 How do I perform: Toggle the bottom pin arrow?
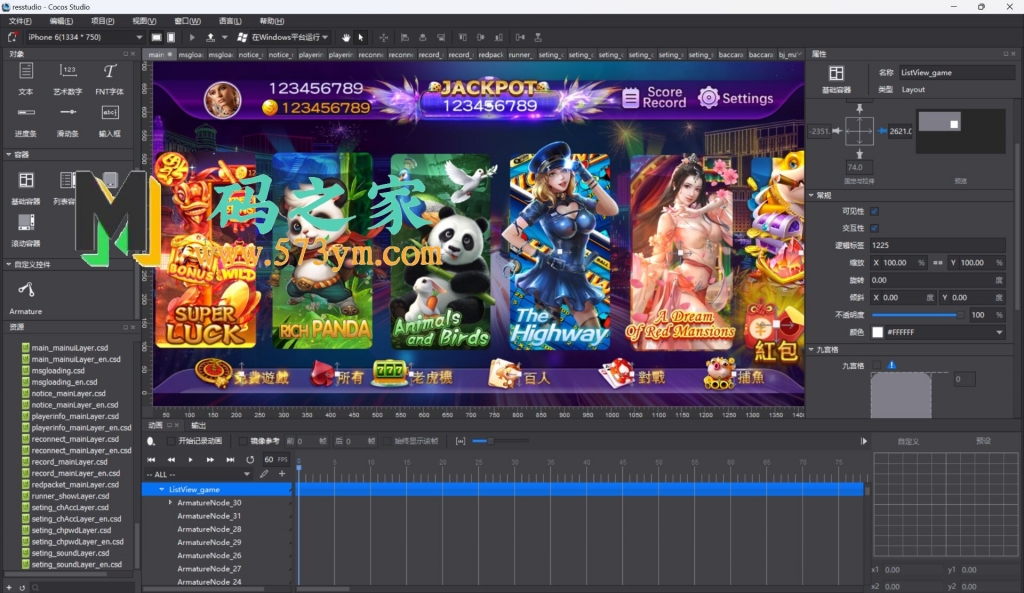pyautogui.click(x=859, y=154)
